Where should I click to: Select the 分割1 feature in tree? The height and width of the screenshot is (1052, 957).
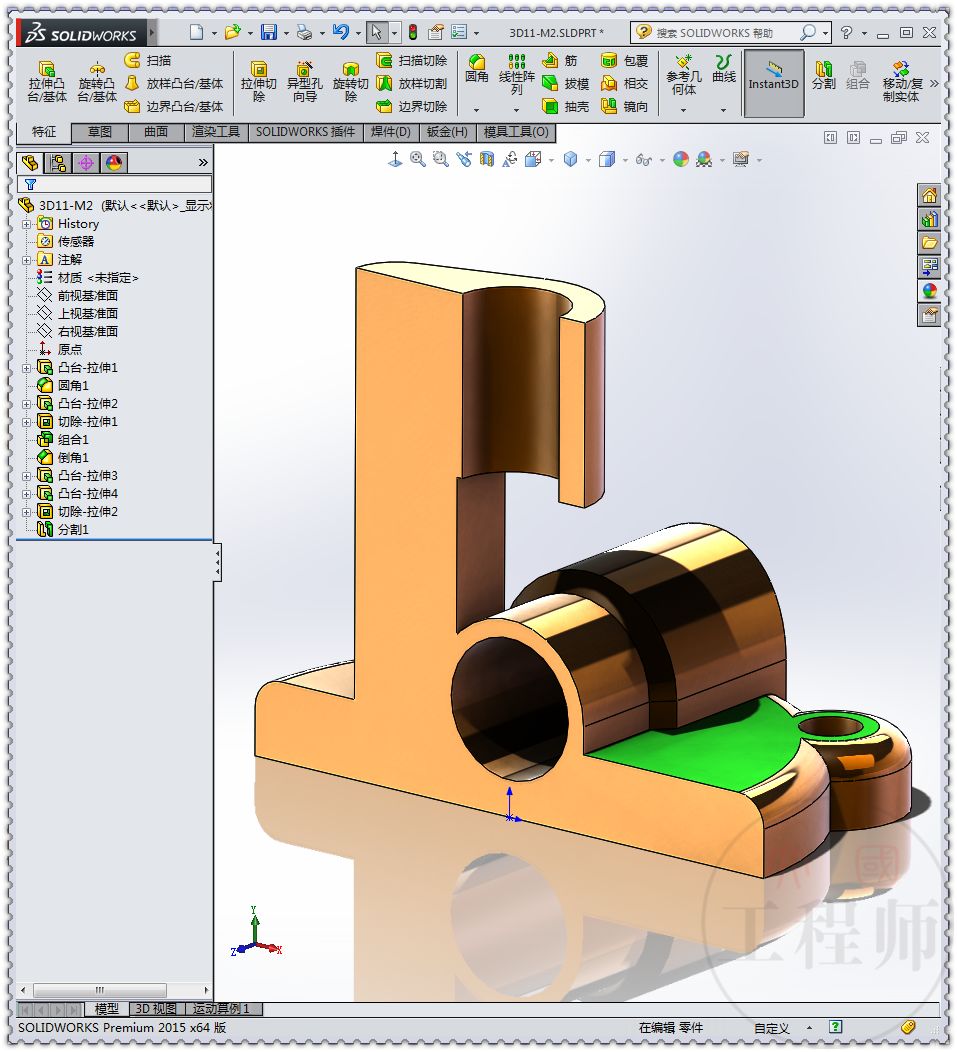click(64, 529)
